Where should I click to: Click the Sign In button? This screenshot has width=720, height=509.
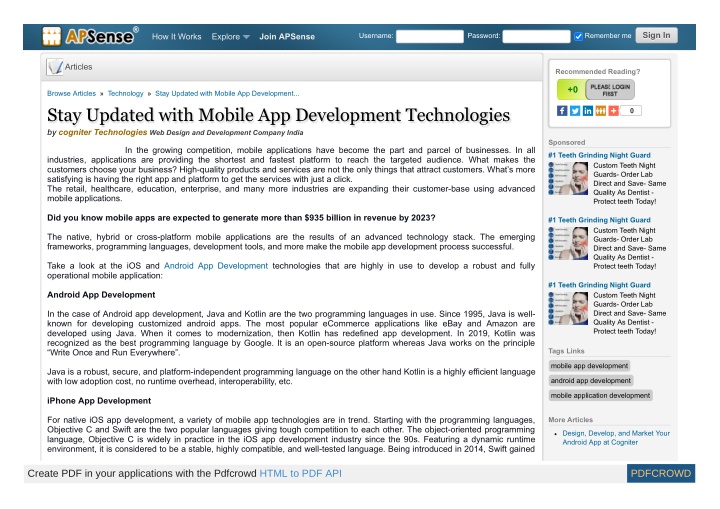coord(656,35)
